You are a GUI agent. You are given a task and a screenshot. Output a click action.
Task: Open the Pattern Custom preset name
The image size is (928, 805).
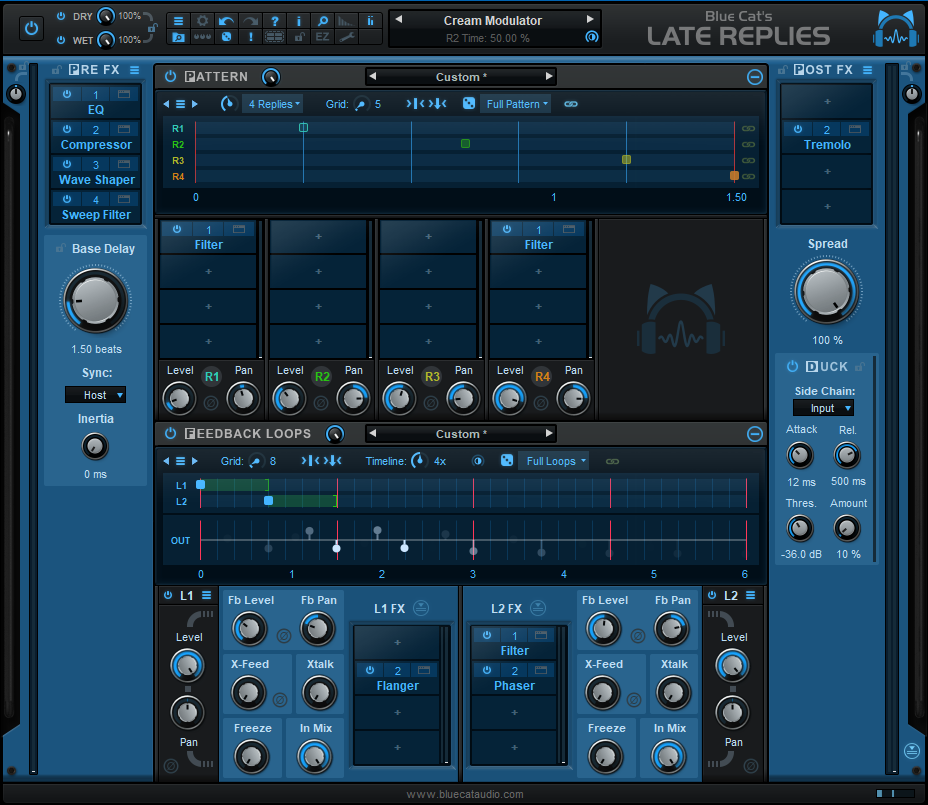pyautogui.click(x=461, y=77)
